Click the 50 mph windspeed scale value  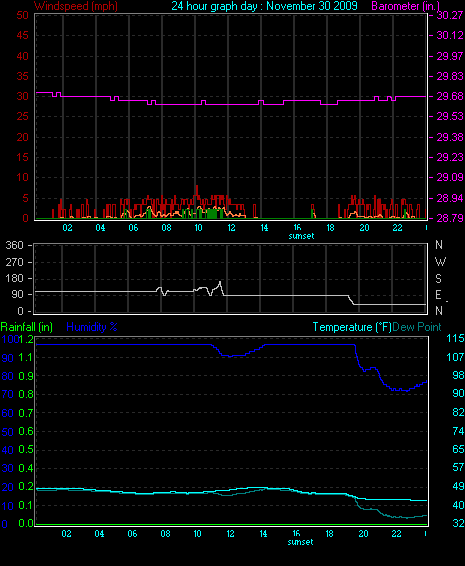[22, 15]
